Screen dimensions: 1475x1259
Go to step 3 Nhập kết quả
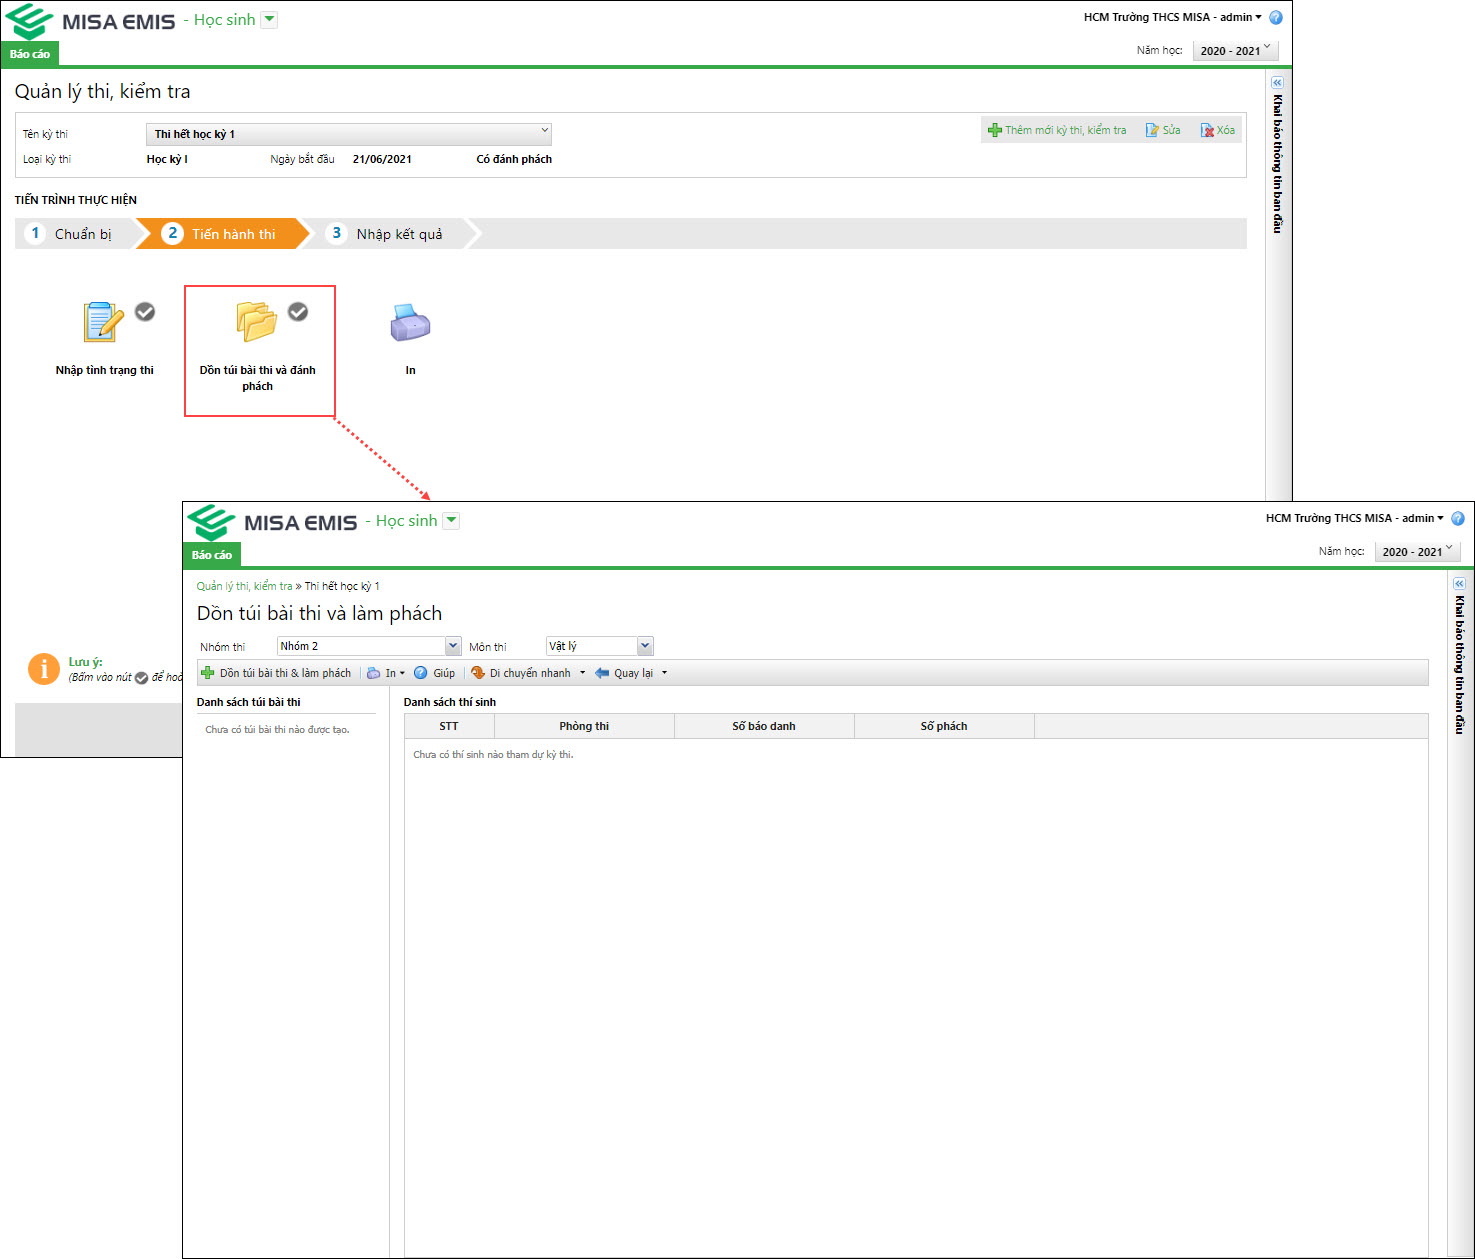[389, 234]
